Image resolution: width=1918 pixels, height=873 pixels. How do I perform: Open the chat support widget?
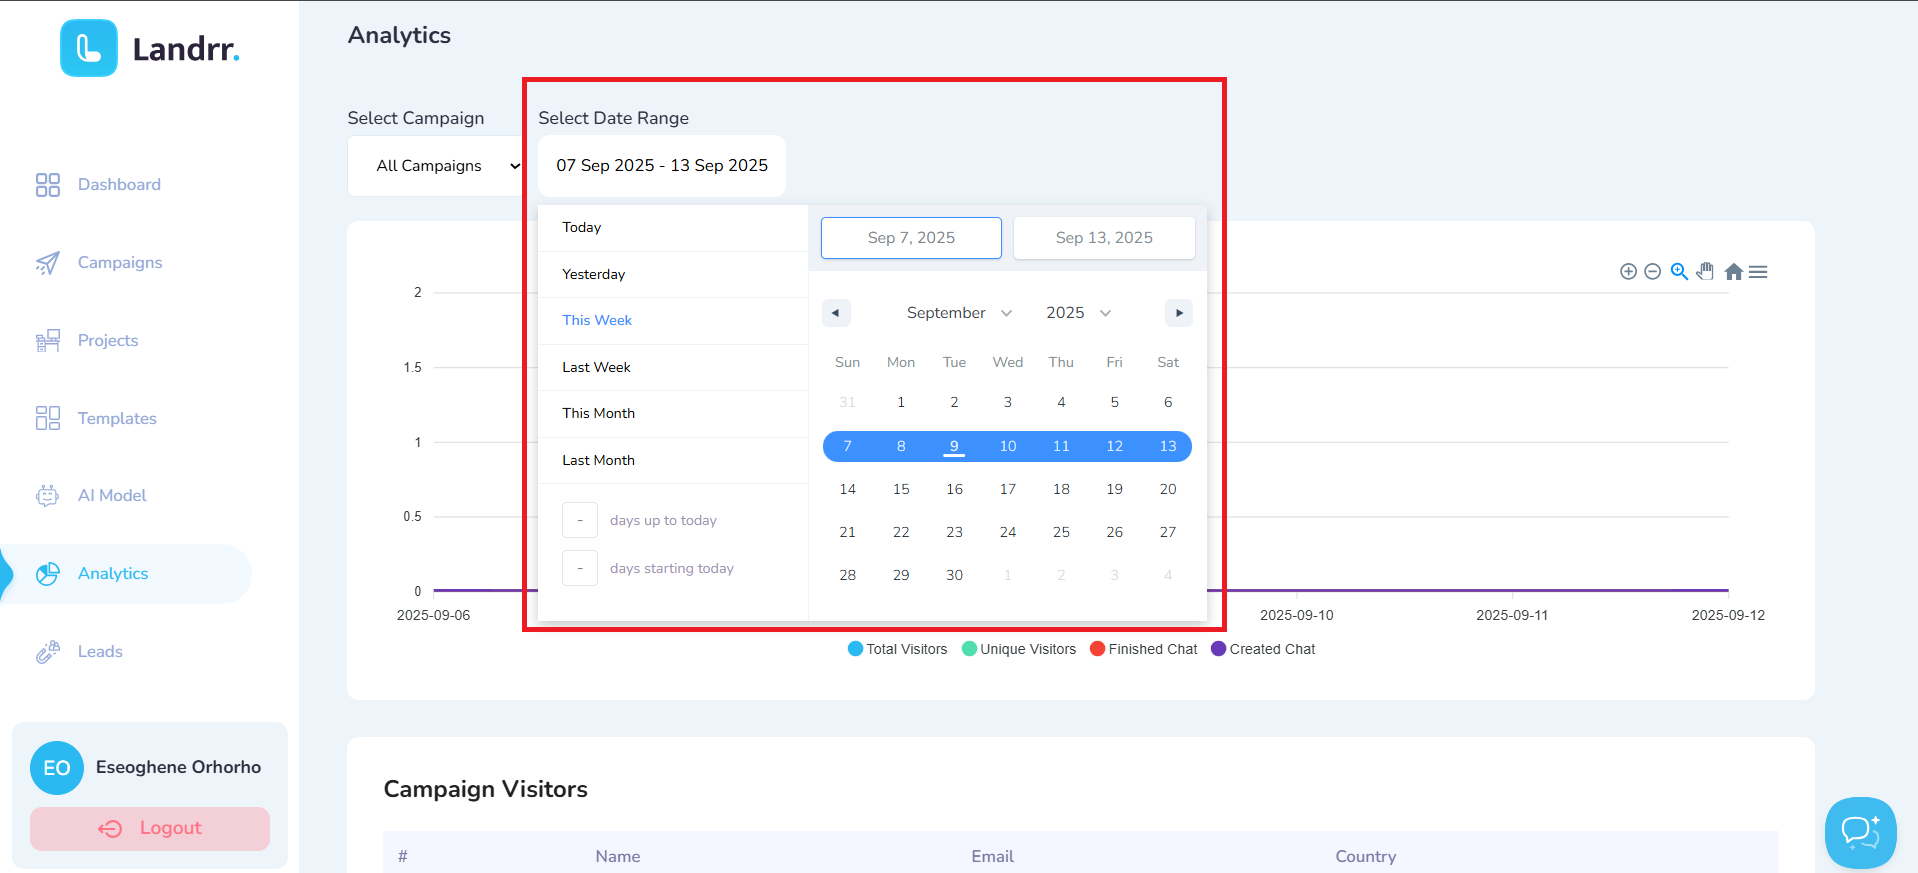1860,832
